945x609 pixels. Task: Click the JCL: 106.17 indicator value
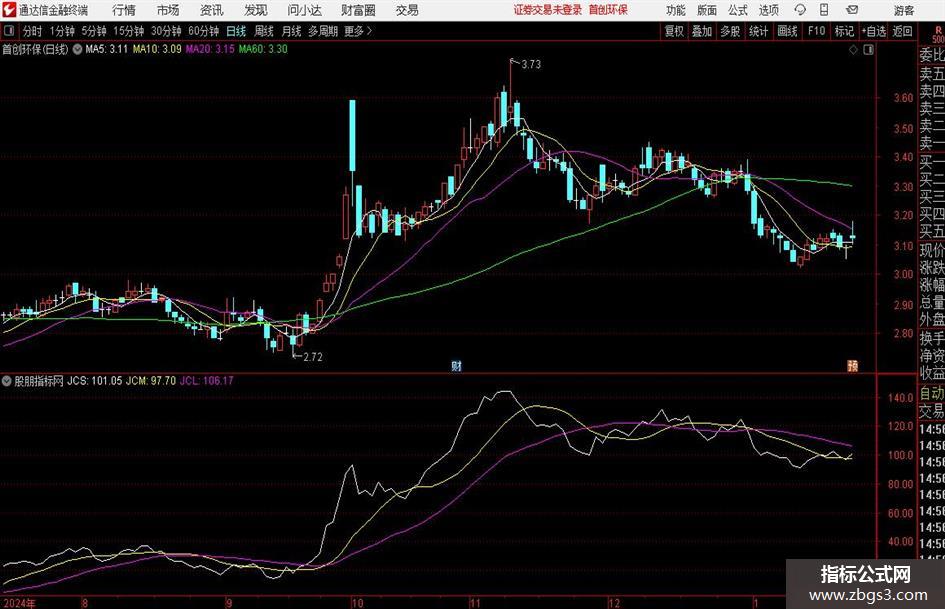coord(207,381)
